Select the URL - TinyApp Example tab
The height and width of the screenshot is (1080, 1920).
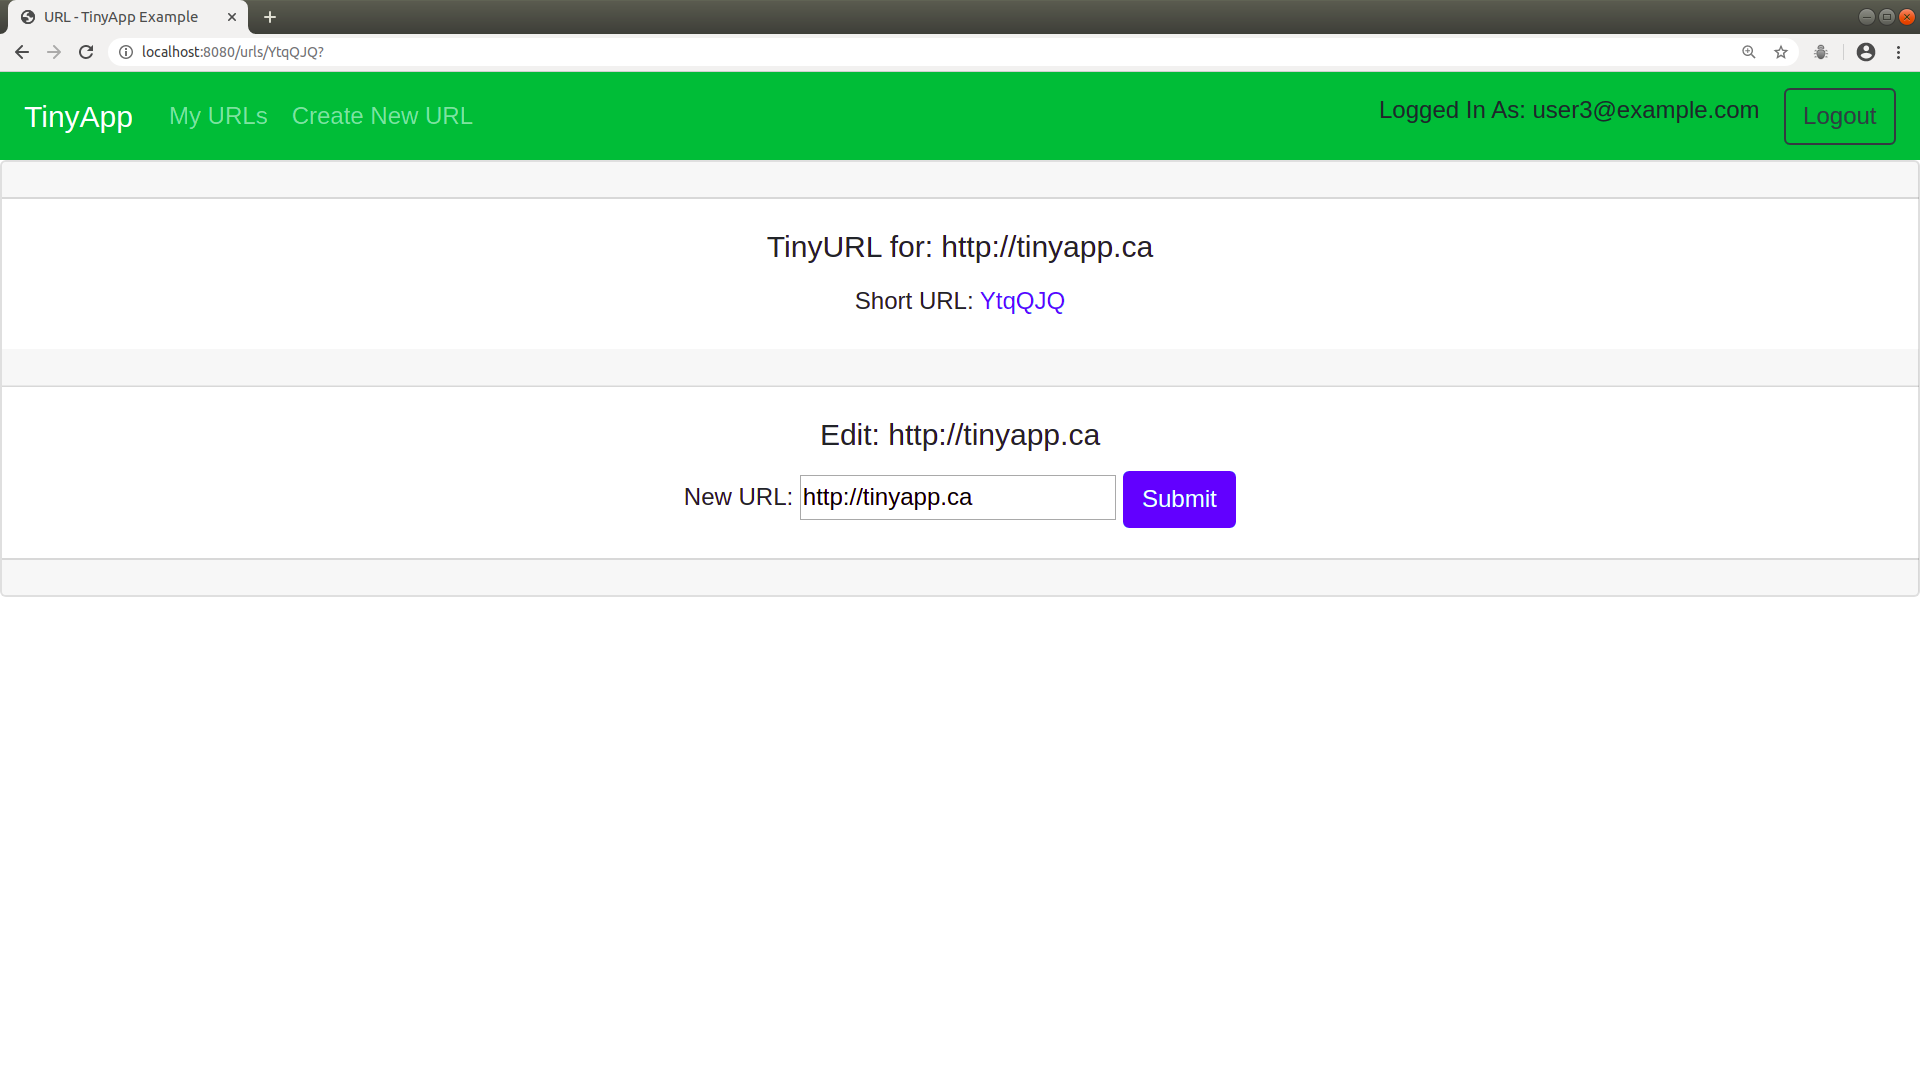pyautogui.click(x=120, y=17)
